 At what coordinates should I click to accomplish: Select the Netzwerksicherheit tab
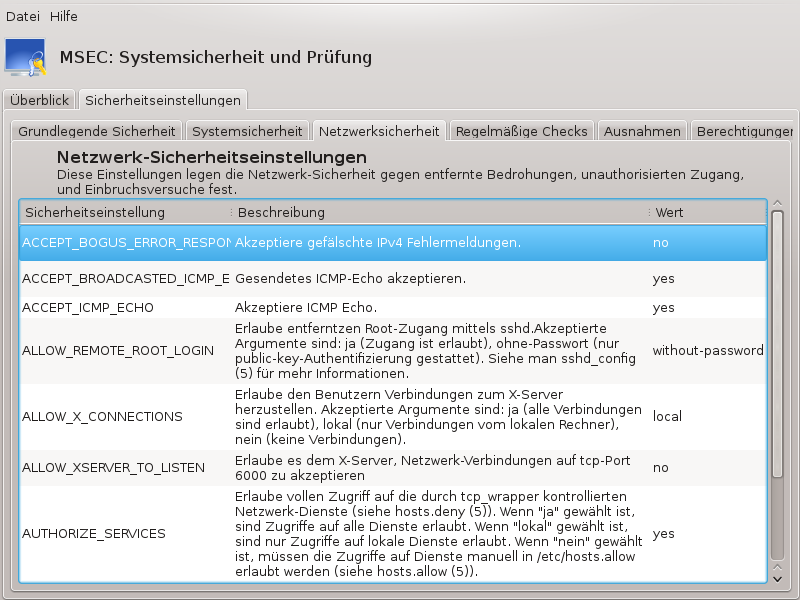click(379, 131)
